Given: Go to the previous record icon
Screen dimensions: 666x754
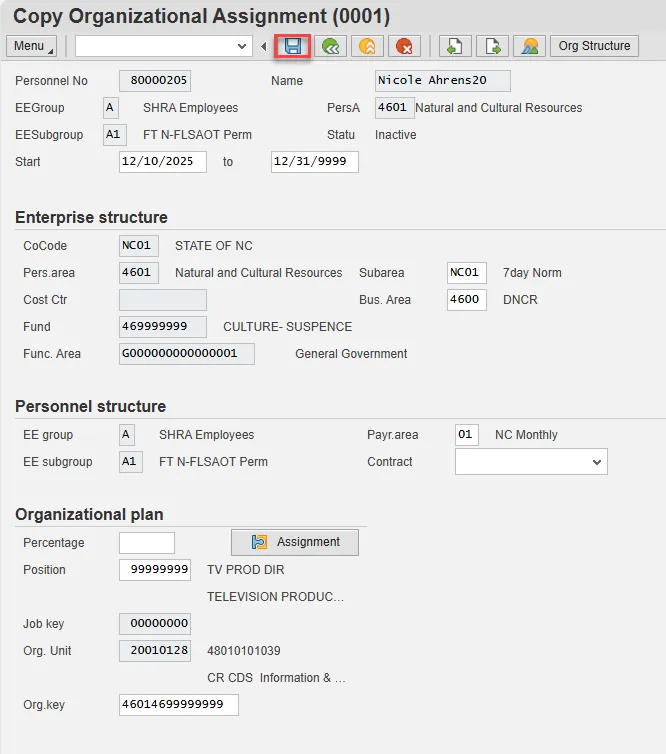Looking at the screenshot, I should pos(455,46).
